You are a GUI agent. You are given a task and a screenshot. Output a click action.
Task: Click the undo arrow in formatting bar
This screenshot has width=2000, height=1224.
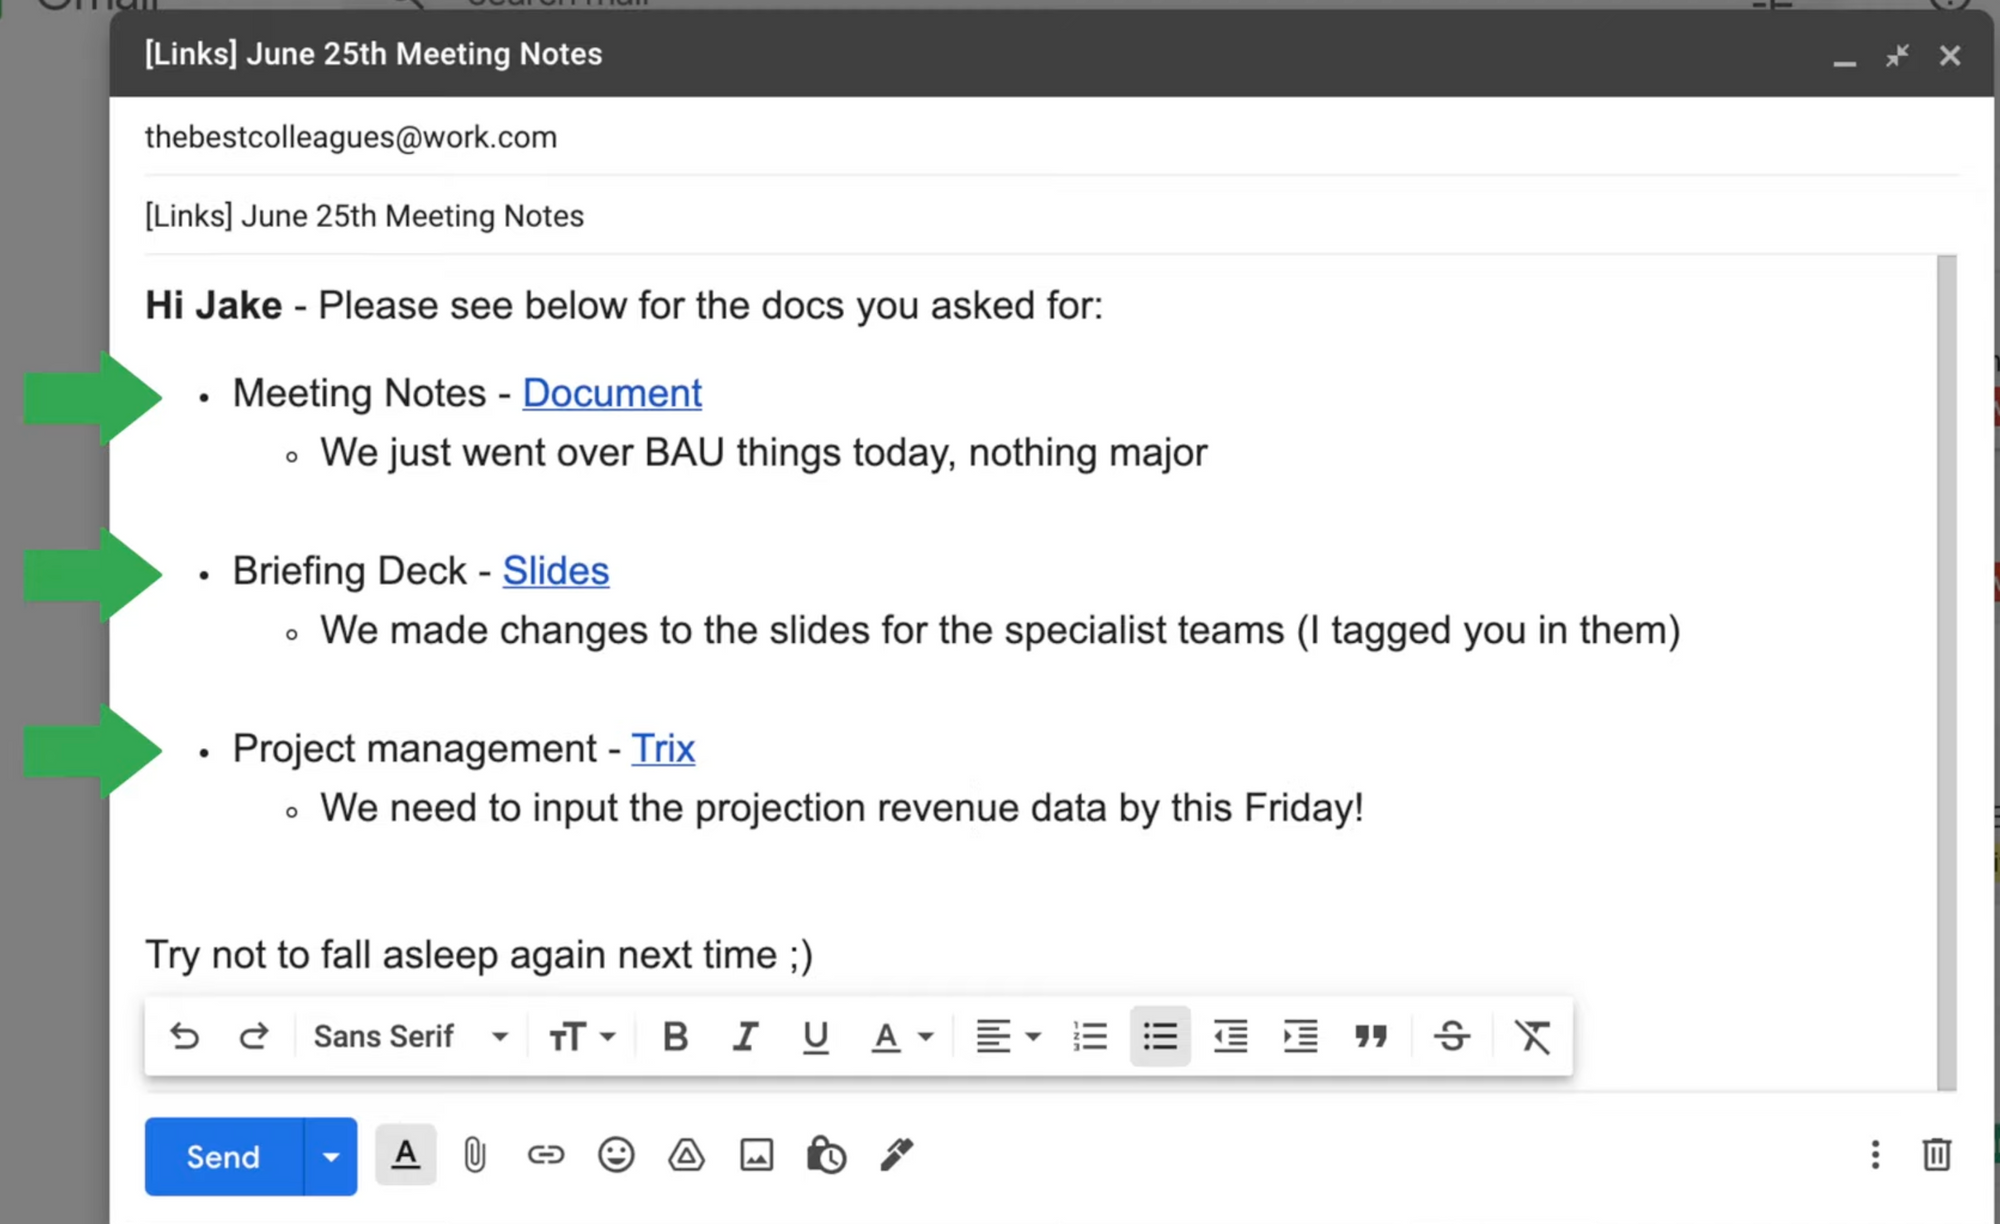coord(185,1036)
